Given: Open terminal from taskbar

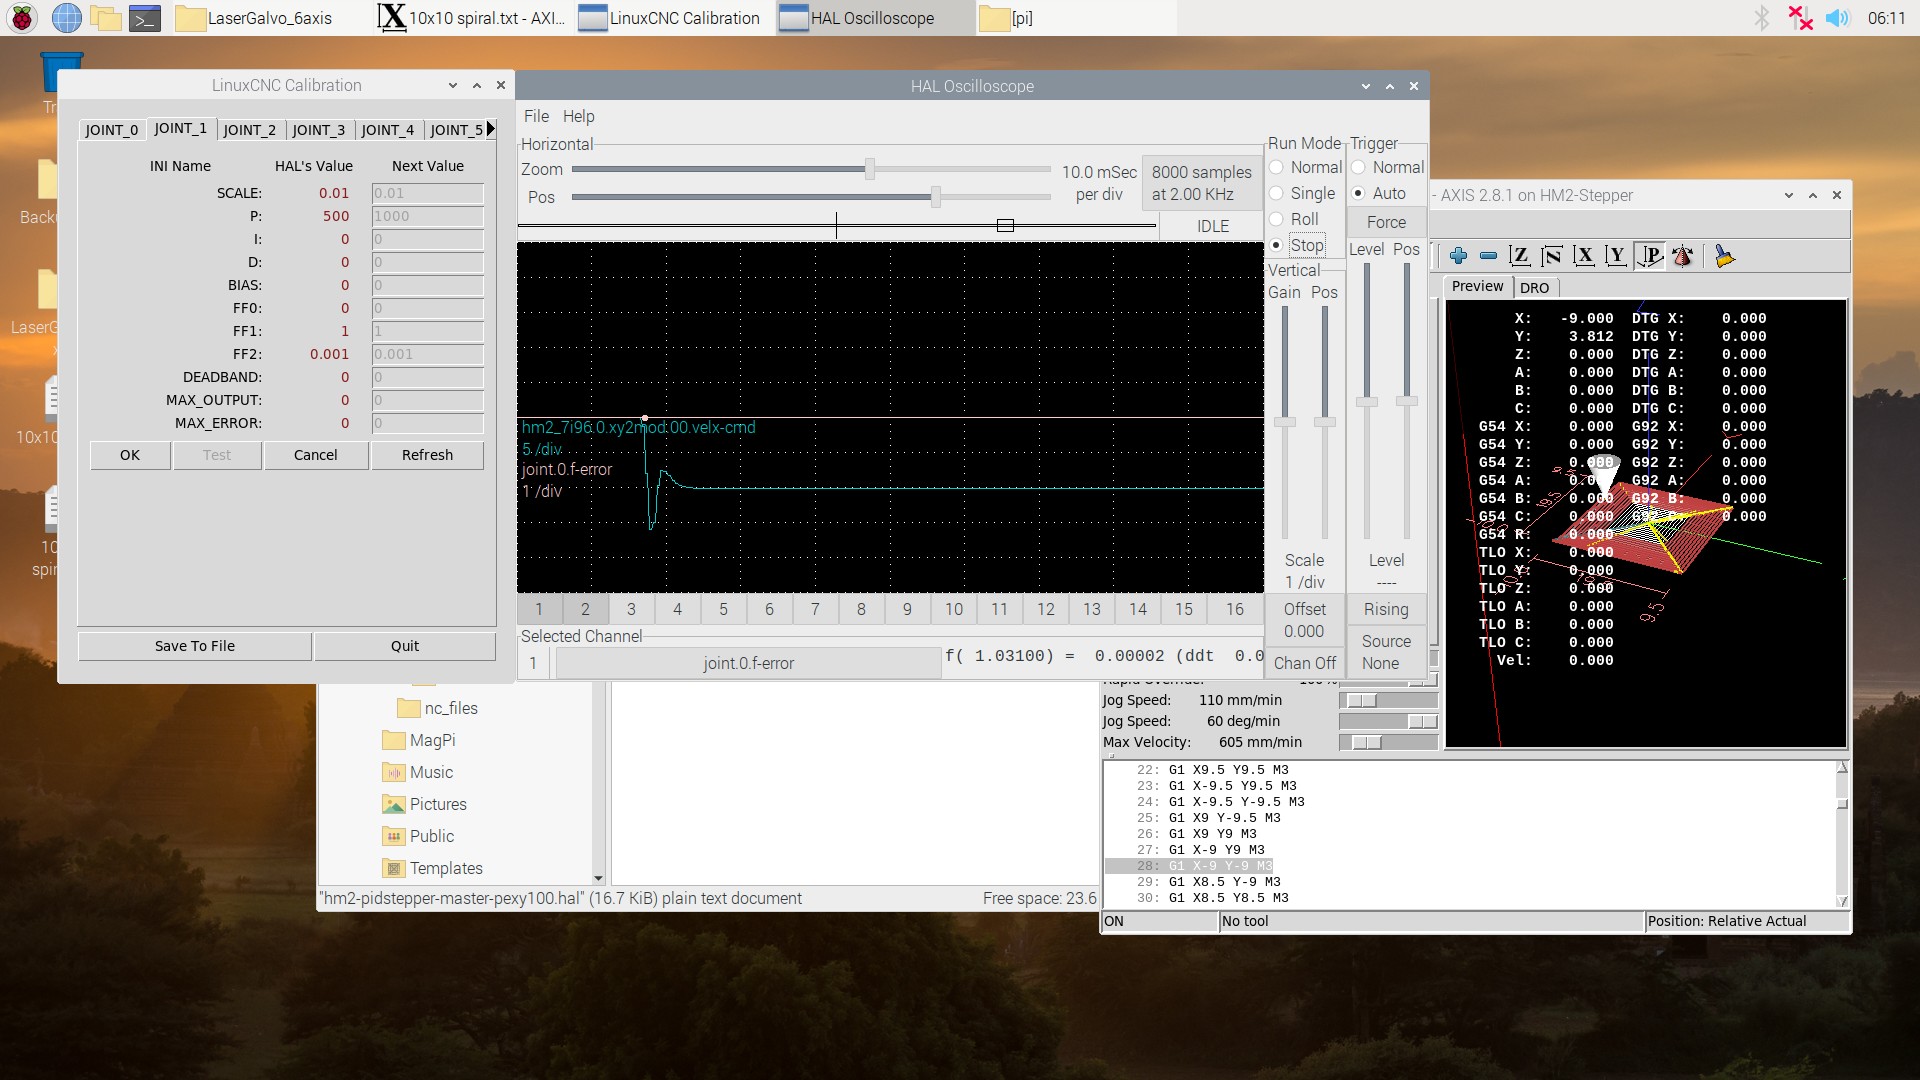Looking at the screenshot, I should pyautogui.click(x=145, y=18).
